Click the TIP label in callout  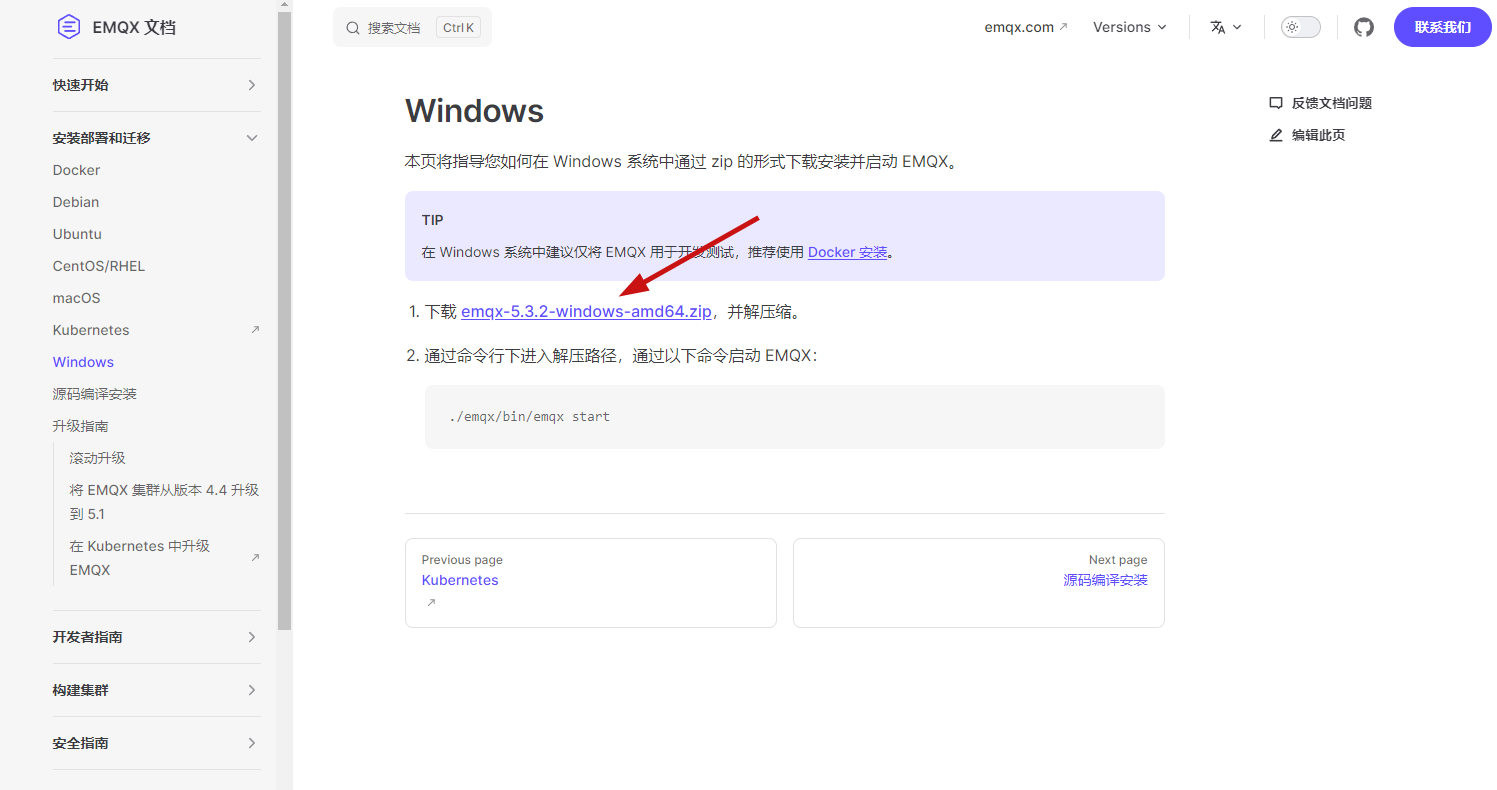[432, 220]
